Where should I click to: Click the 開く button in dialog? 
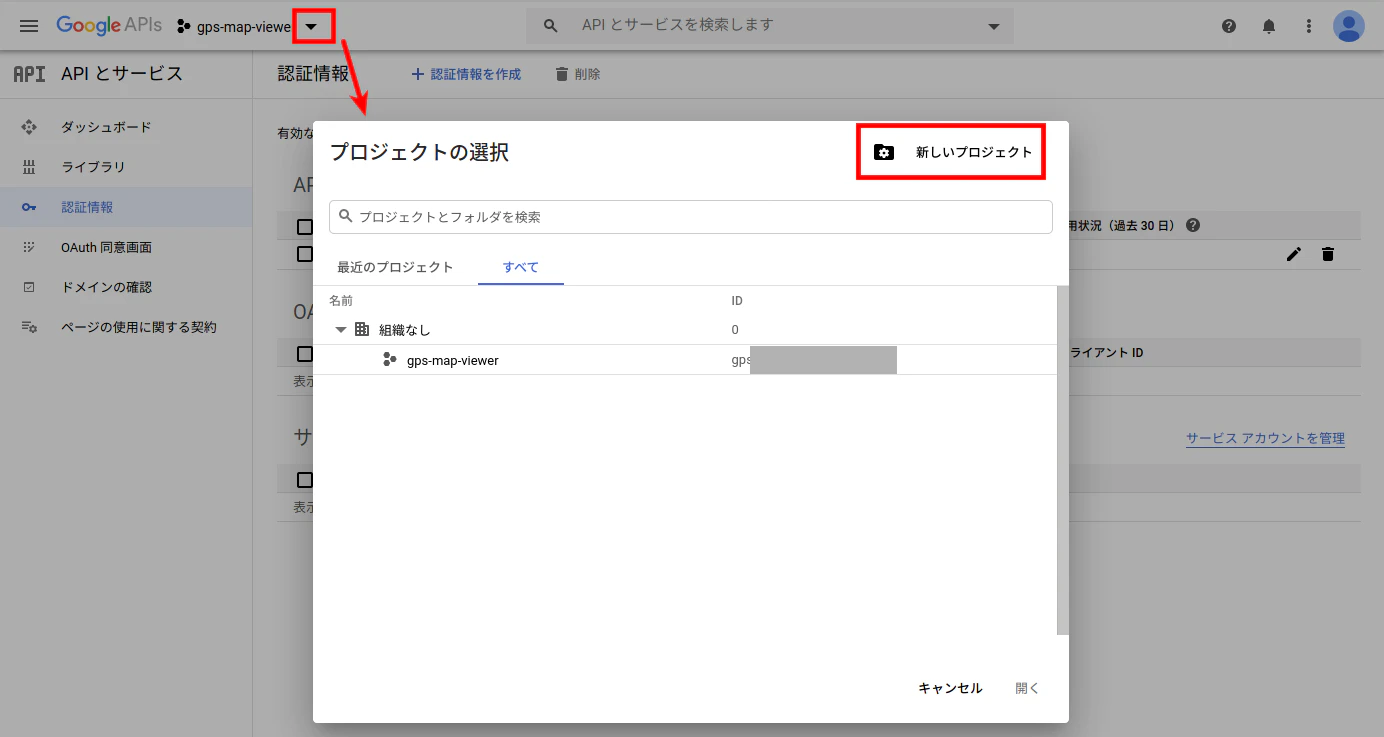[1028, 688]
